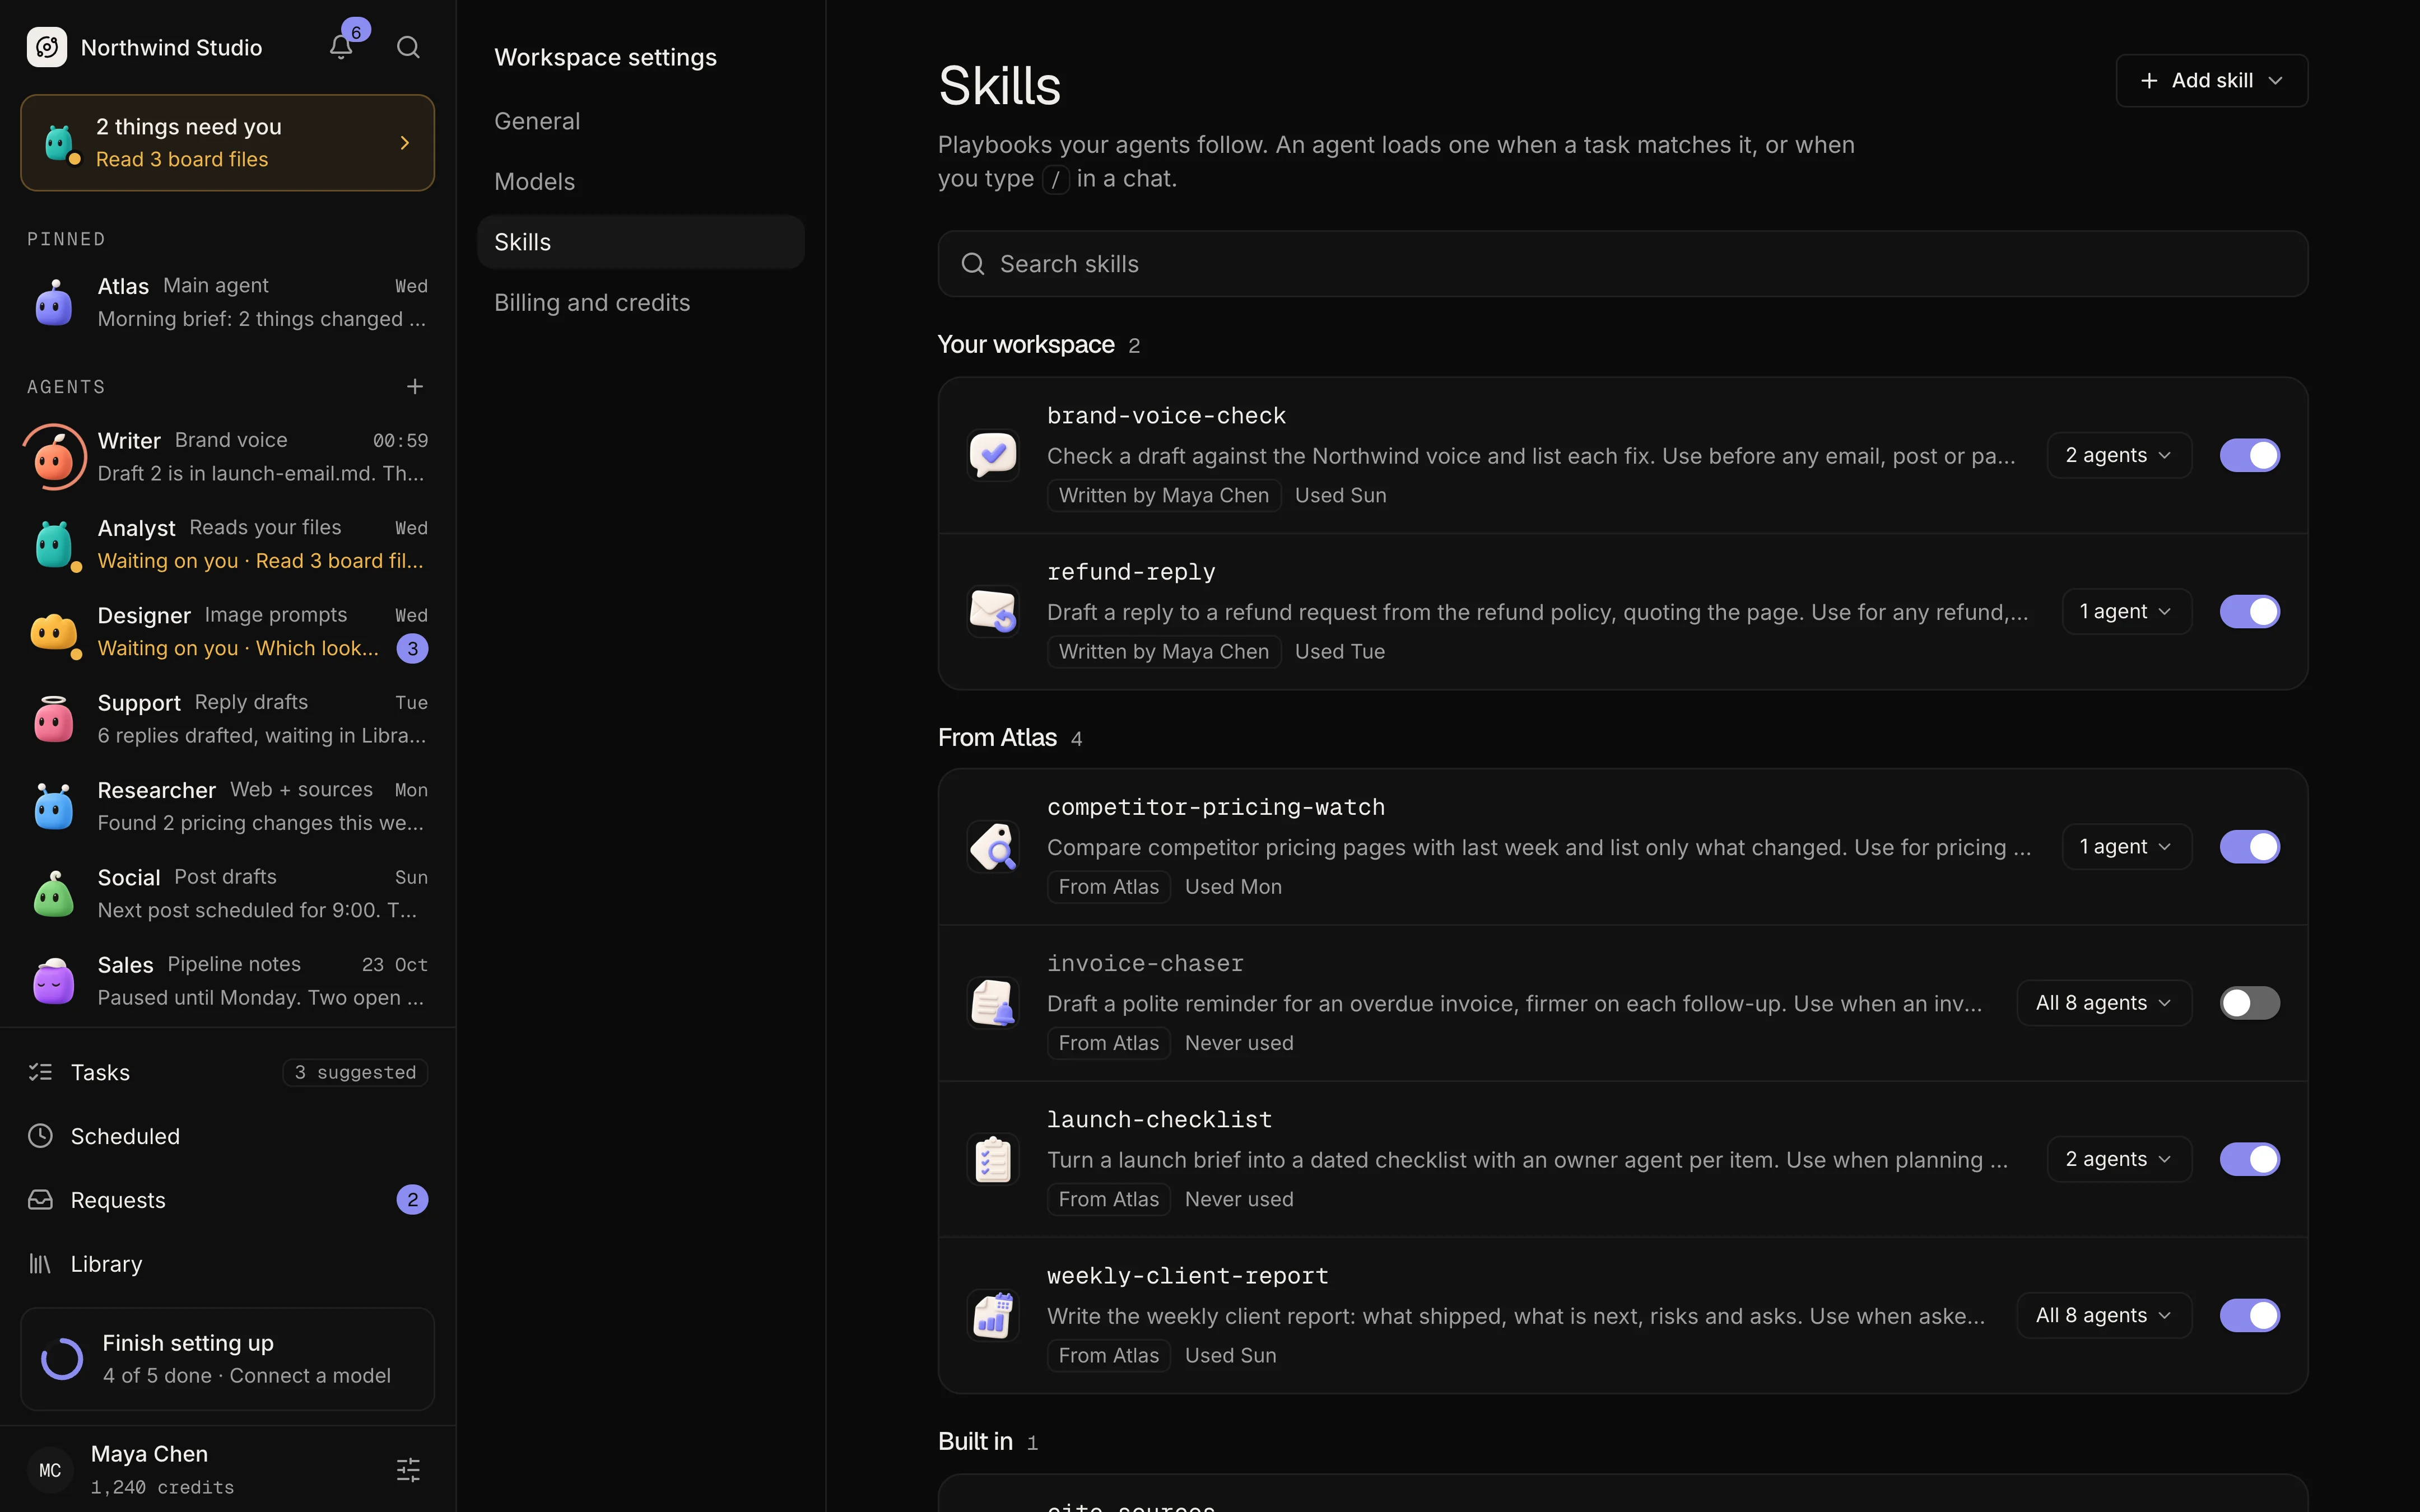This screenshot has height=1512, width=2420.
Task: Open invoice-chaser All 8 agents dropdown
Action: [x=2104, y=1003]
